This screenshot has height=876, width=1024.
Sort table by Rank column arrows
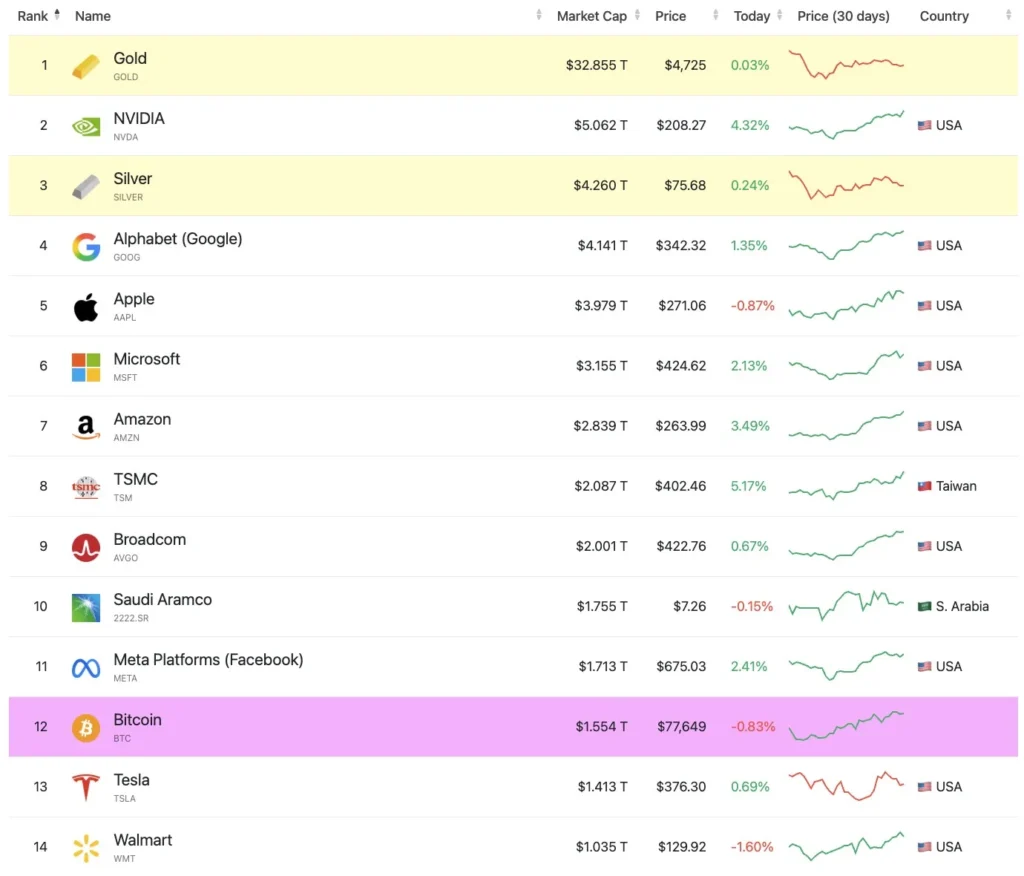pyautogui.click(x=57, y=15)
